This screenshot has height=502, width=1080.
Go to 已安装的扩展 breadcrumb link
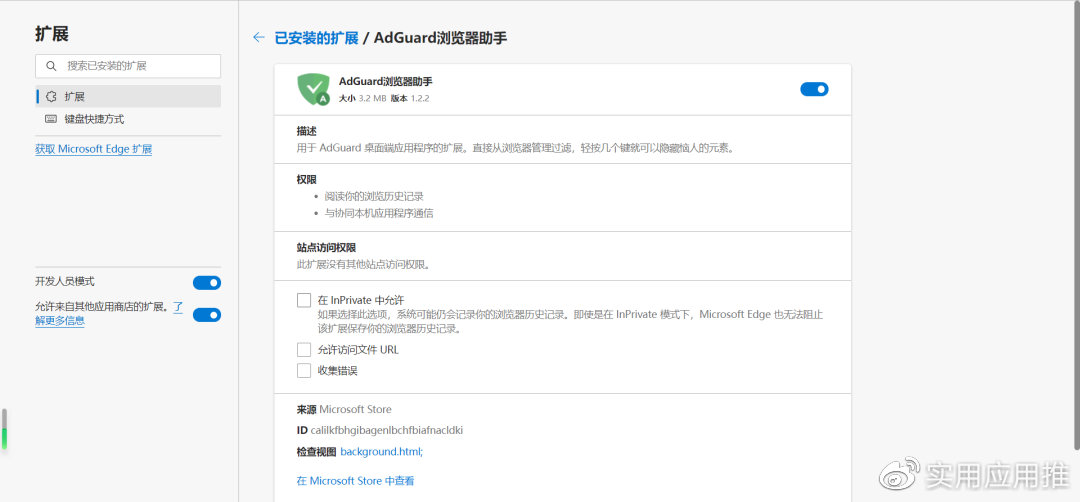click(x=316, y=38)
